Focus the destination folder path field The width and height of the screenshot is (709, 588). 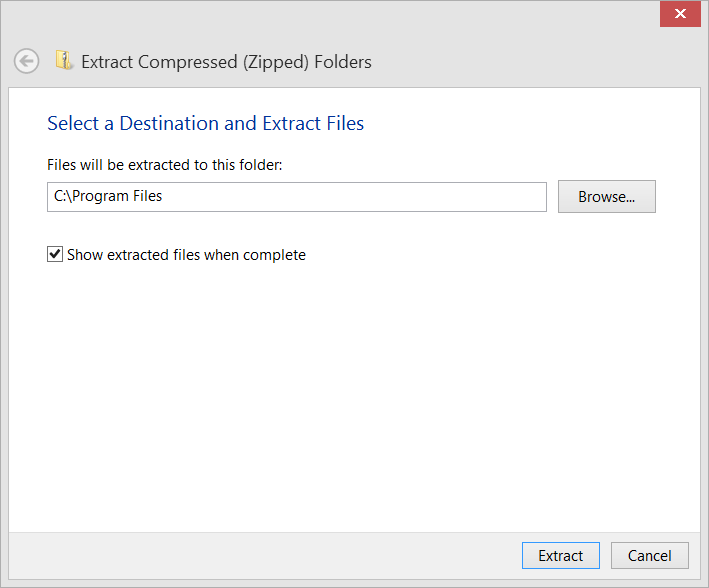297,197
